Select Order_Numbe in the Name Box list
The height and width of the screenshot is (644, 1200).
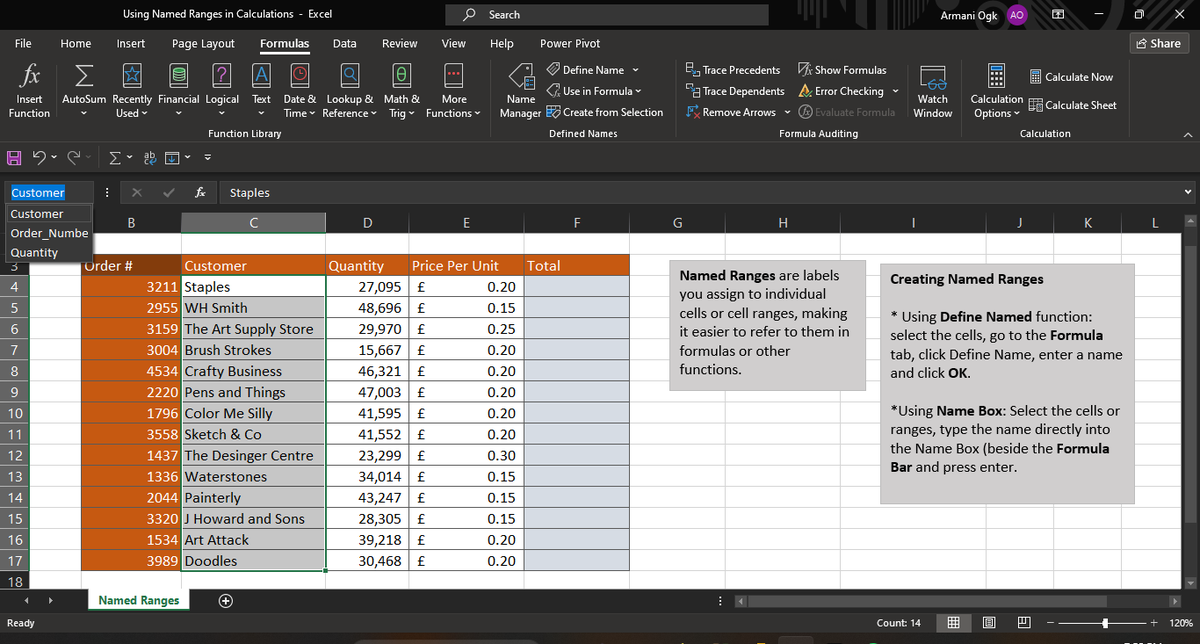point(49,233)
